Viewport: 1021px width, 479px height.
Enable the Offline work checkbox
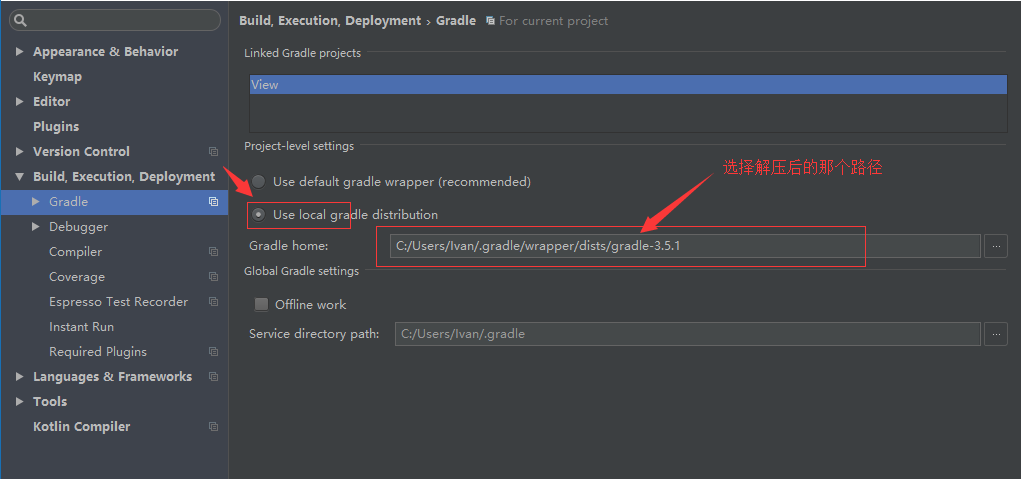click(x=261, y=304)
